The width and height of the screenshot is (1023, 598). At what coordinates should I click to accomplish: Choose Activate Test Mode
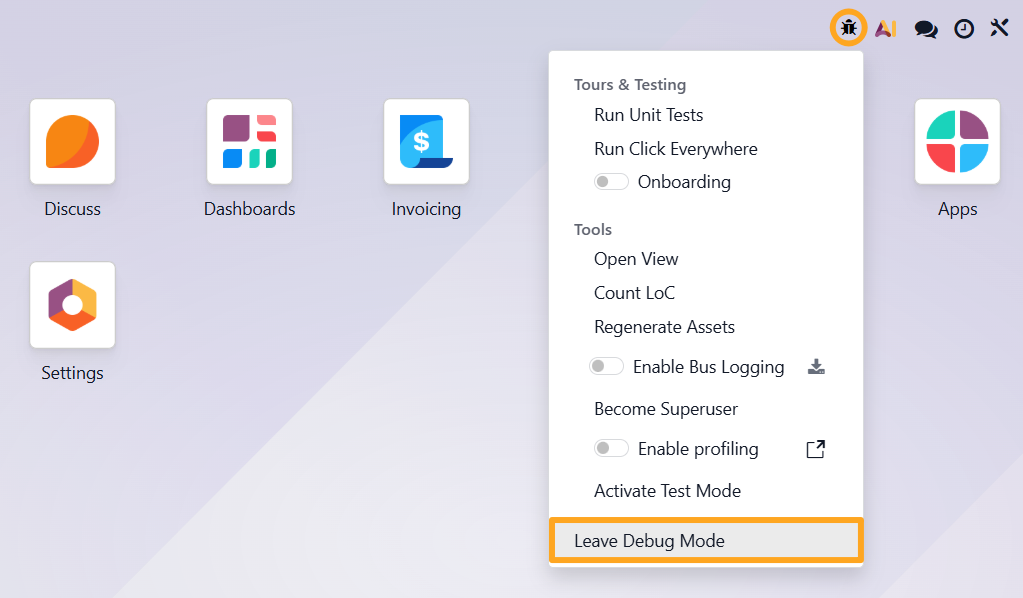point(667,490)
